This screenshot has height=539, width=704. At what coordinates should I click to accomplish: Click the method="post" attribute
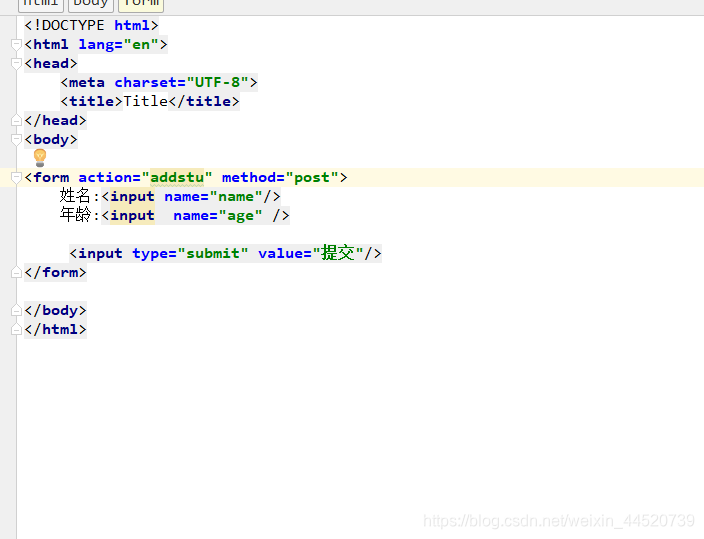click(x=280, y=177)
